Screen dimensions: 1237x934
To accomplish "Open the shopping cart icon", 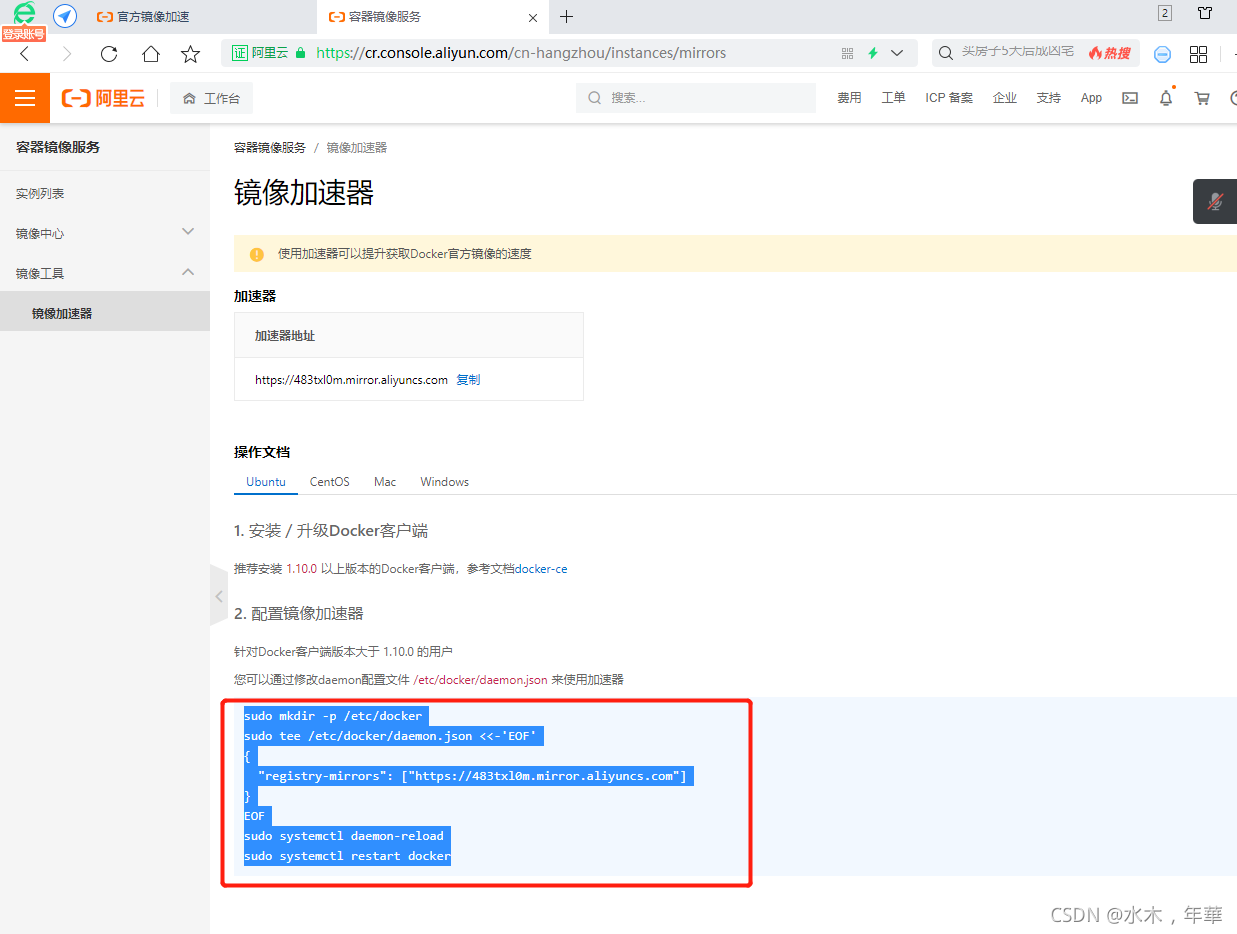I will click(1202, 98).
